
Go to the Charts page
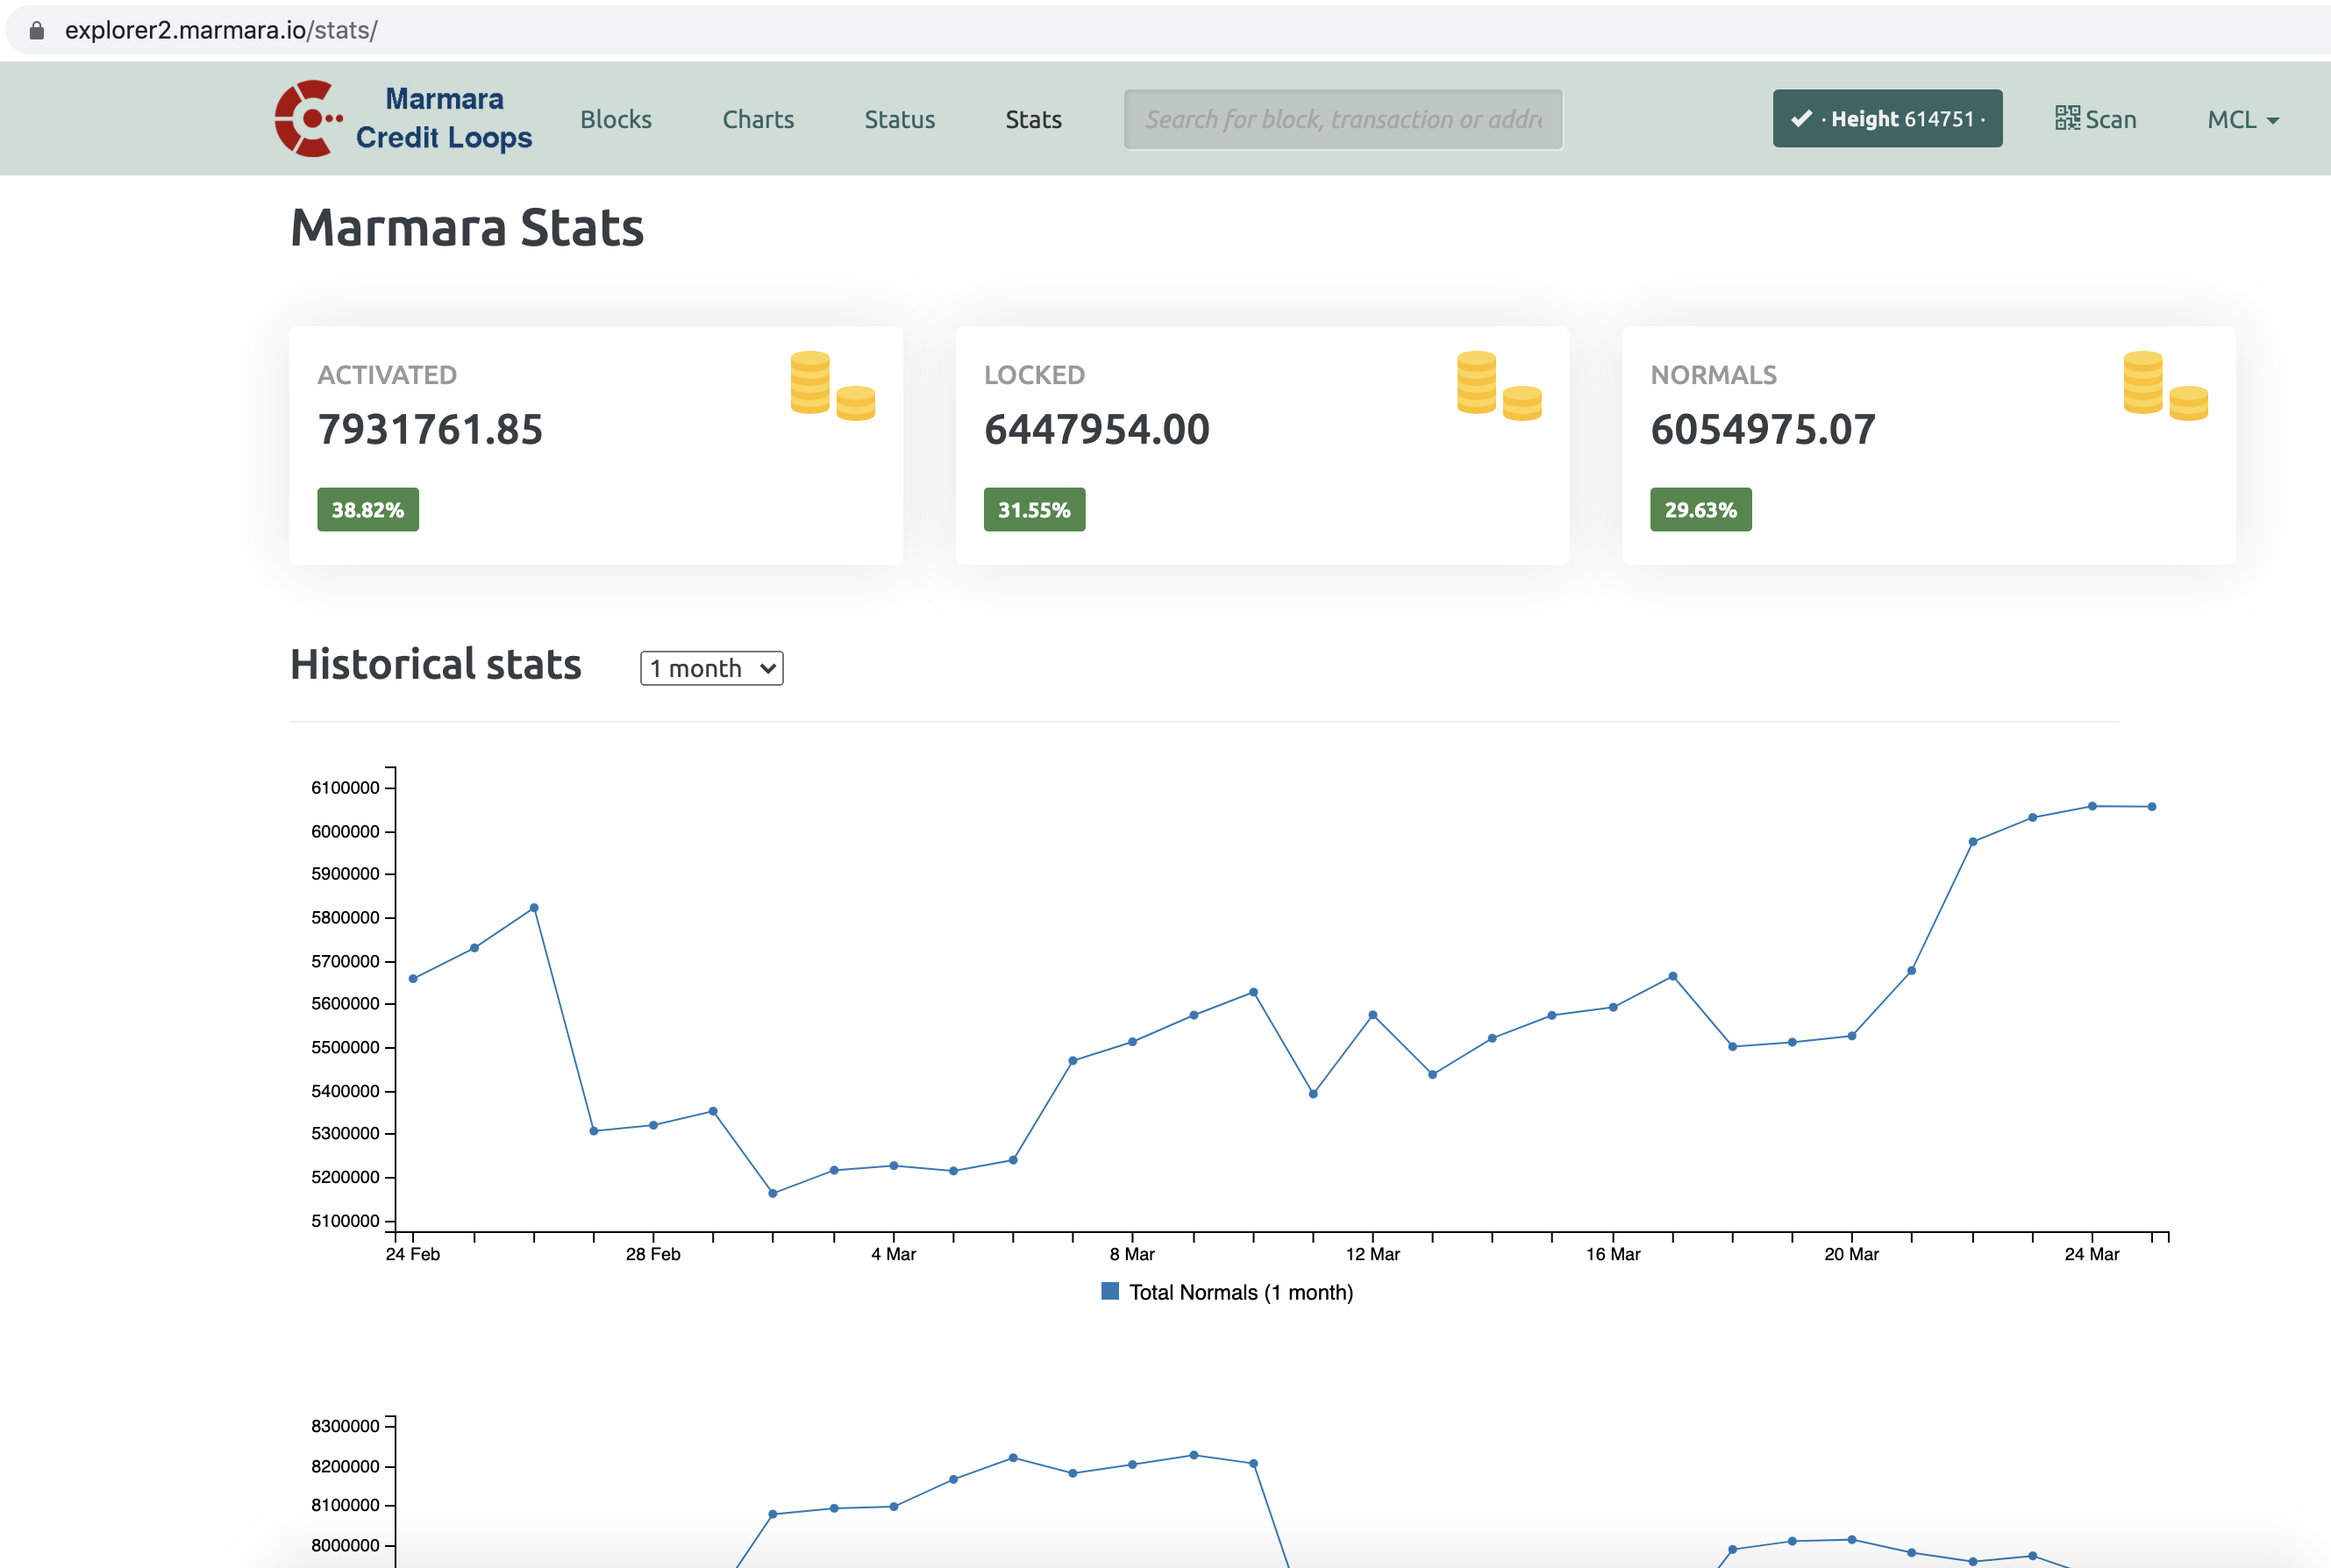[x=758, y=120]
